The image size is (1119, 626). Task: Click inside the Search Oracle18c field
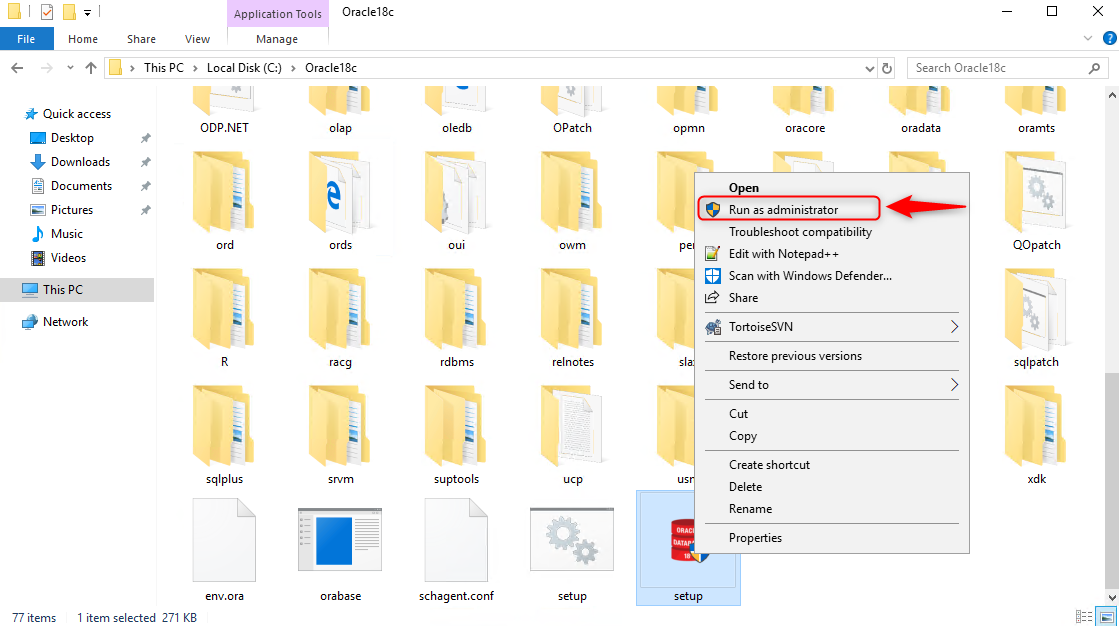999,68
